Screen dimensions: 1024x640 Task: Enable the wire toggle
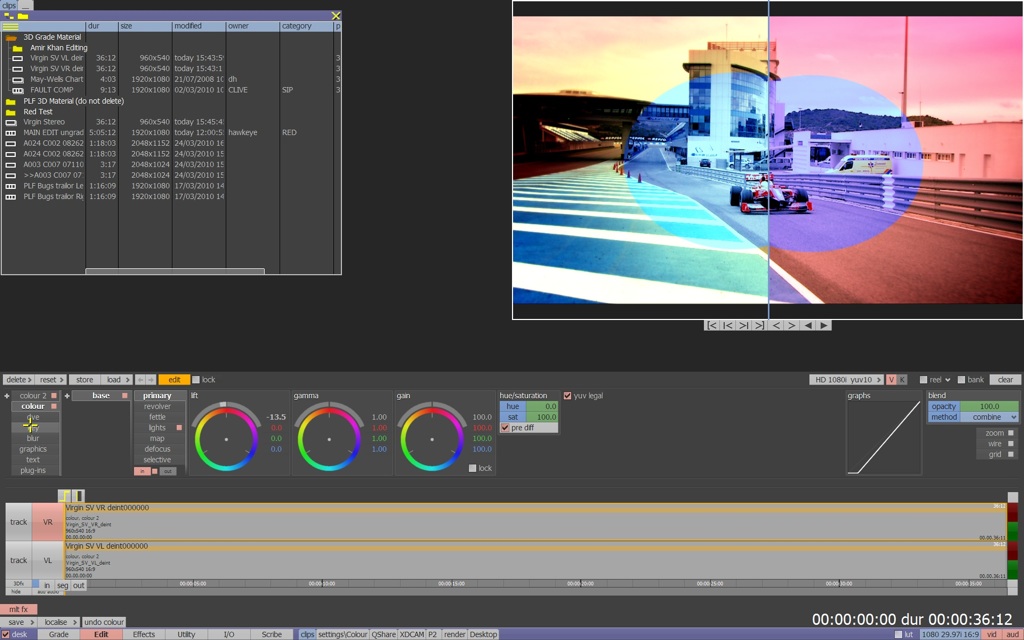tap(1011, 443)
